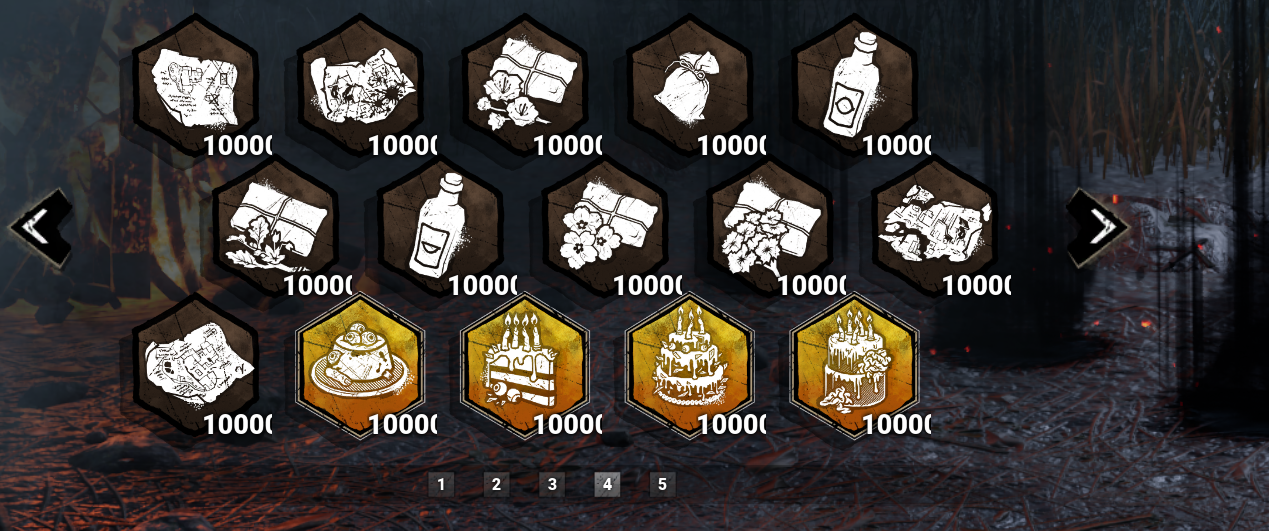The height and width of the screenshot is (531, 1269).
Task: Select the envelope with leafy plant in middle row
Action: (x=275, y=225)
